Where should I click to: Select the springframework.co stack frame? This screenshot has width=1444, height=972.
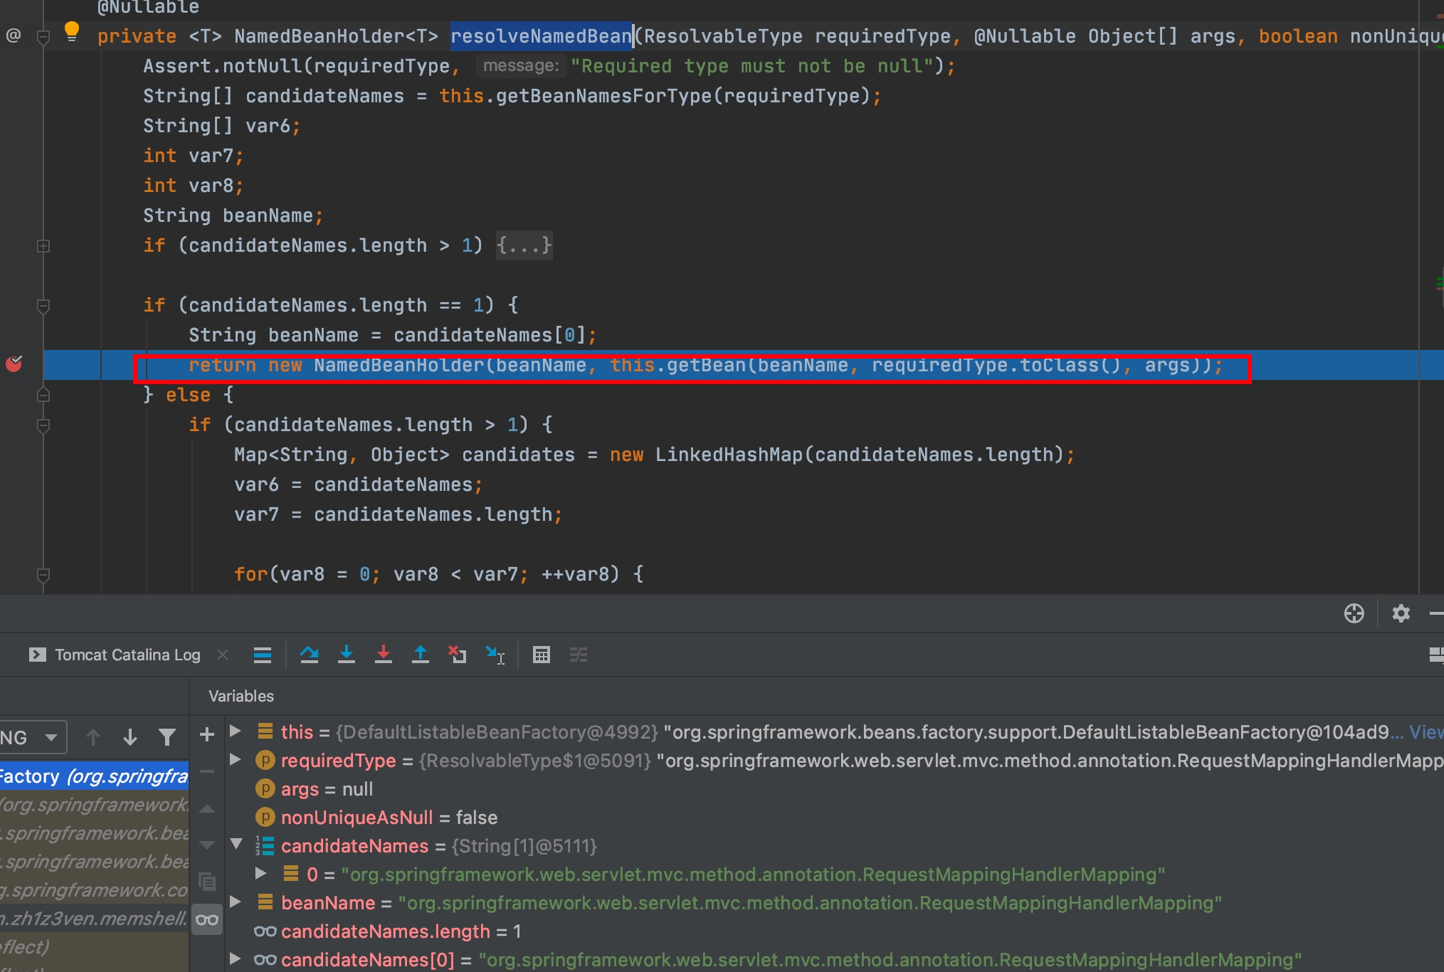pyautogui.click(x=94, y=890)
